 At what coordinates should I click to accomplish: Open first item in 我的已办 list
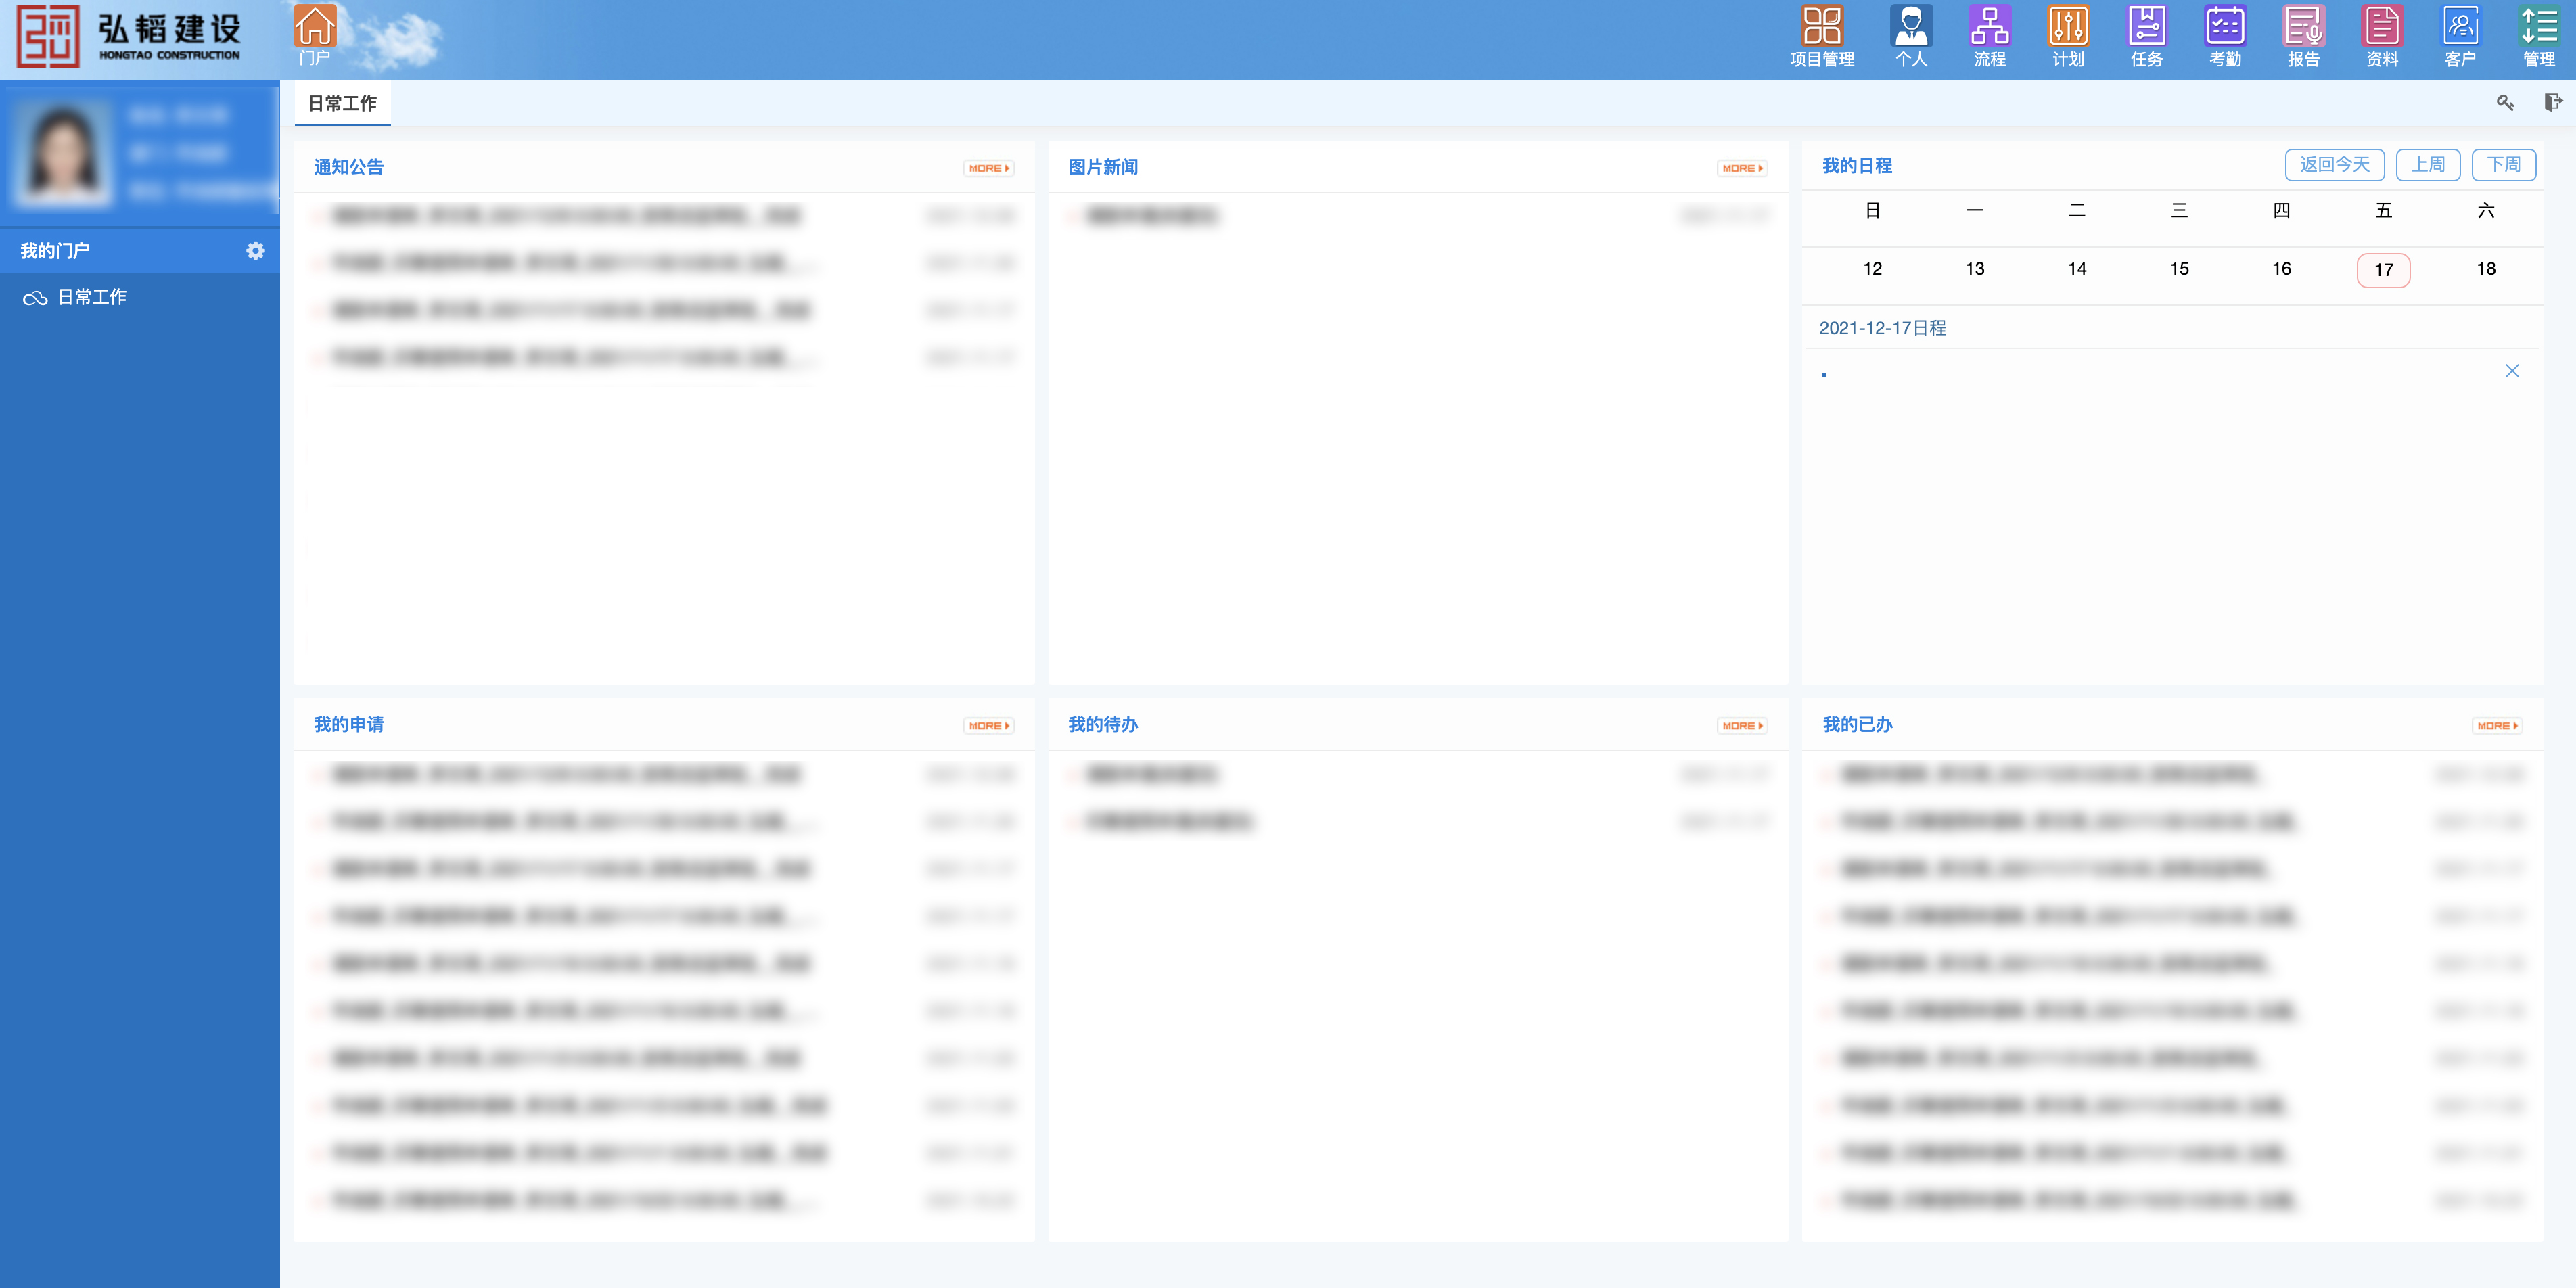(2172, 774)
